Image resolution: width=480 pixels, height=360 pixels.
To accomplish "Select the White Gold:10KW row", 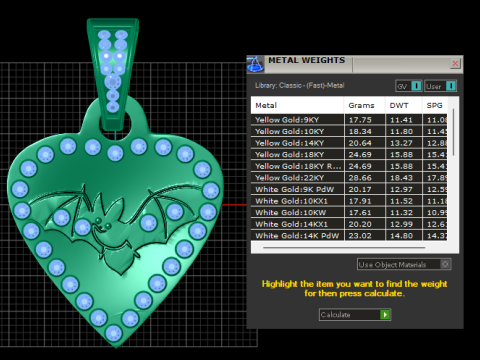I will pyautogui.click(x=349, y=212).
